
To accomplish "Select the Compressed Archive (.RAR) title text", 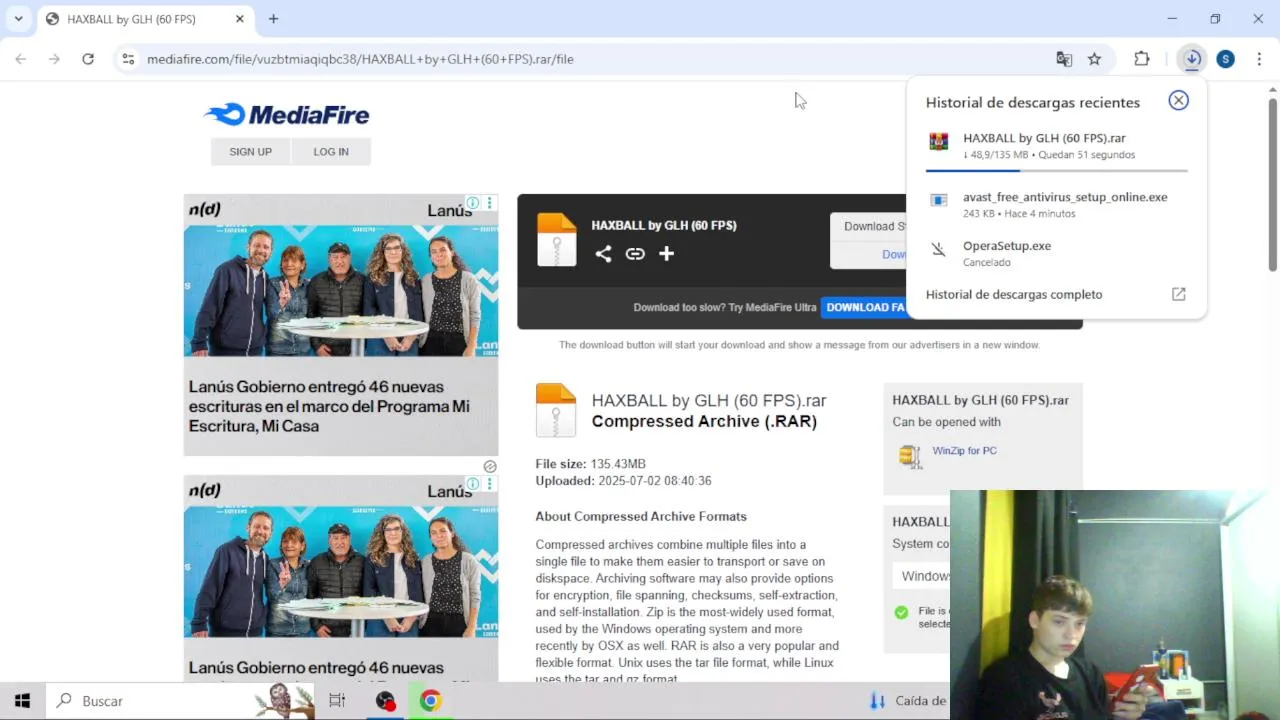I will click(704, 421).
